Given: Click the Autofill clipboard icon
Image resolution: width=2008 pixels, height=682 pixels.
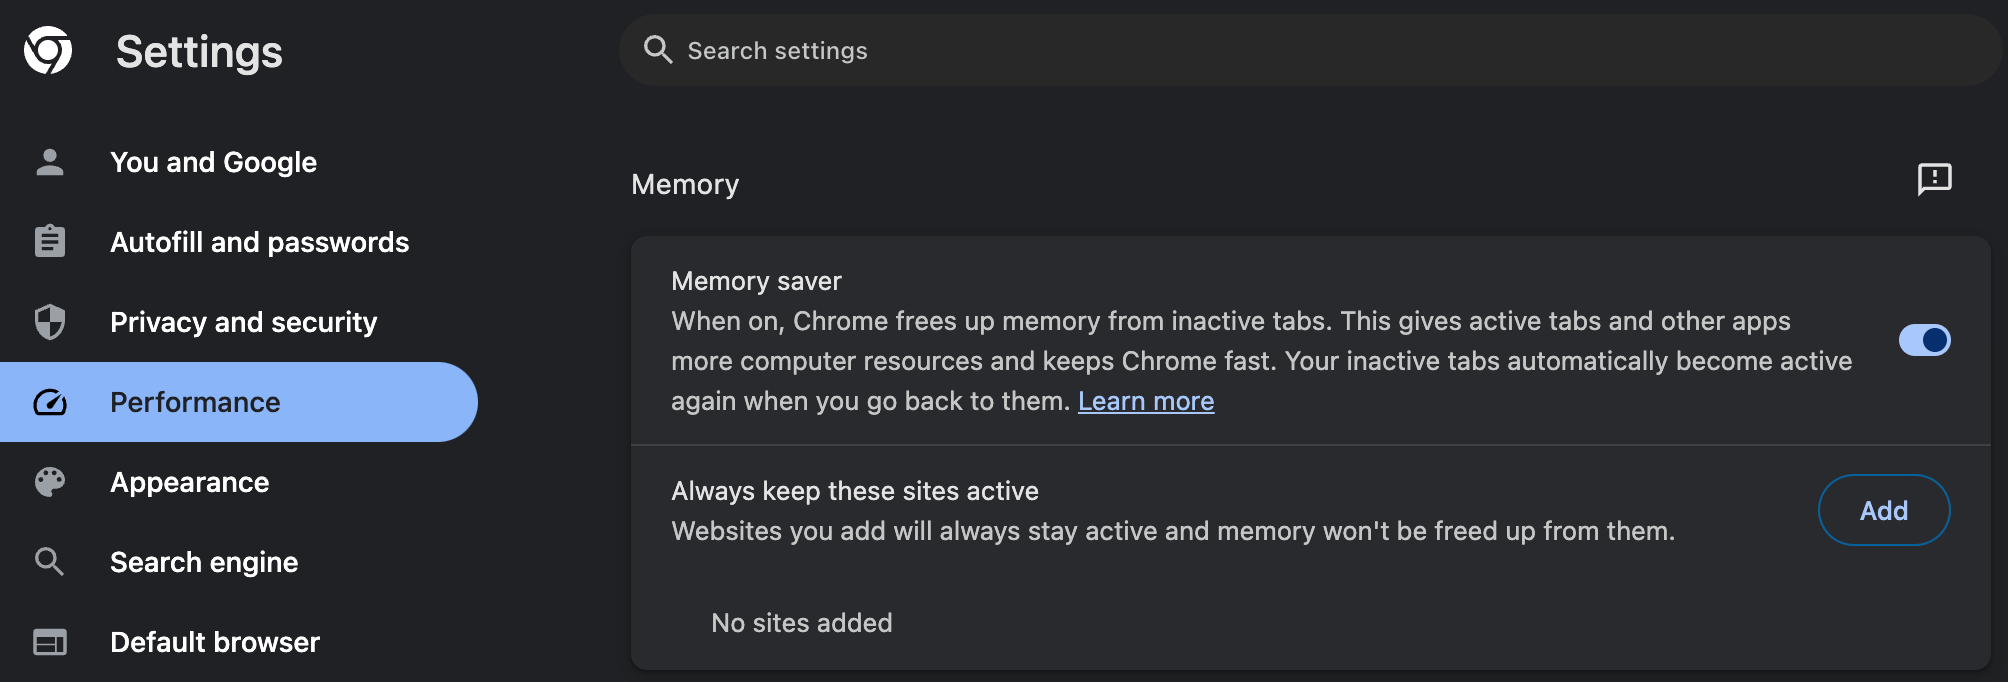Looking at the screenshot, I should 50,242.
